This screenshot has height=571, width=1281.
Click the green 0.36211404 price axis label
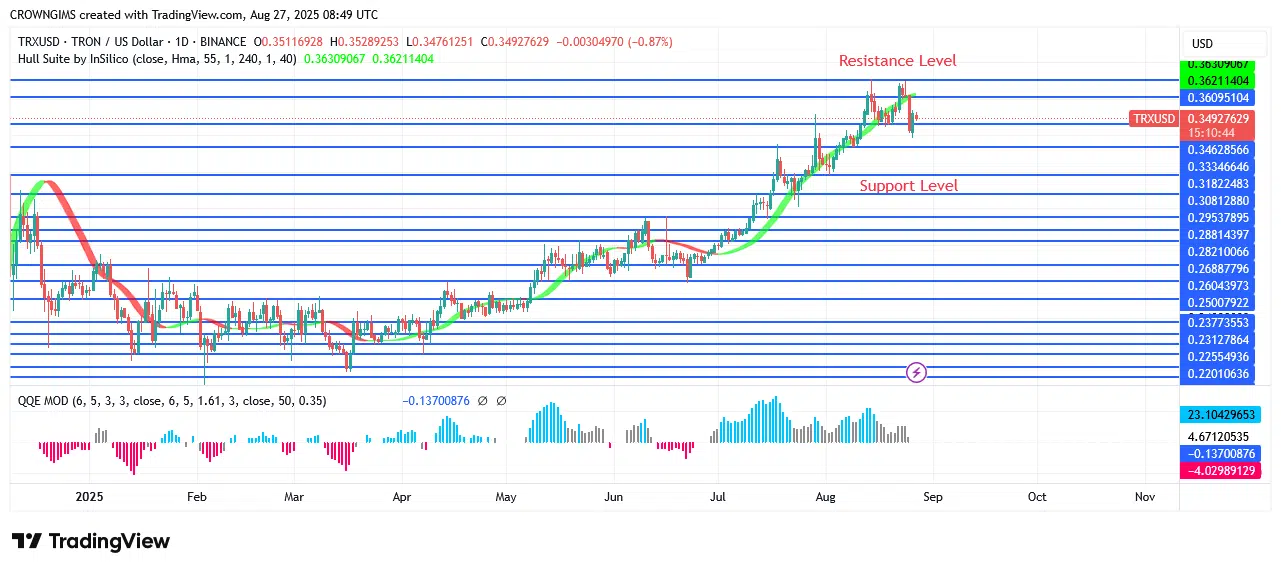click(1217, 80)
